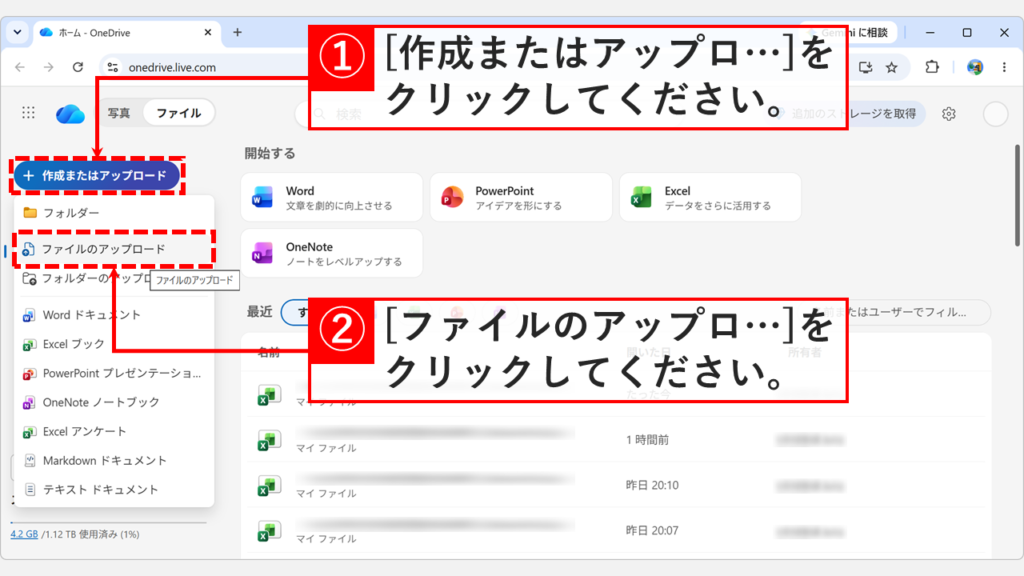Open the PowerPoint start card
Image resolution: width=1024 pixels, height=576 pixels.
tap(521, 197)
